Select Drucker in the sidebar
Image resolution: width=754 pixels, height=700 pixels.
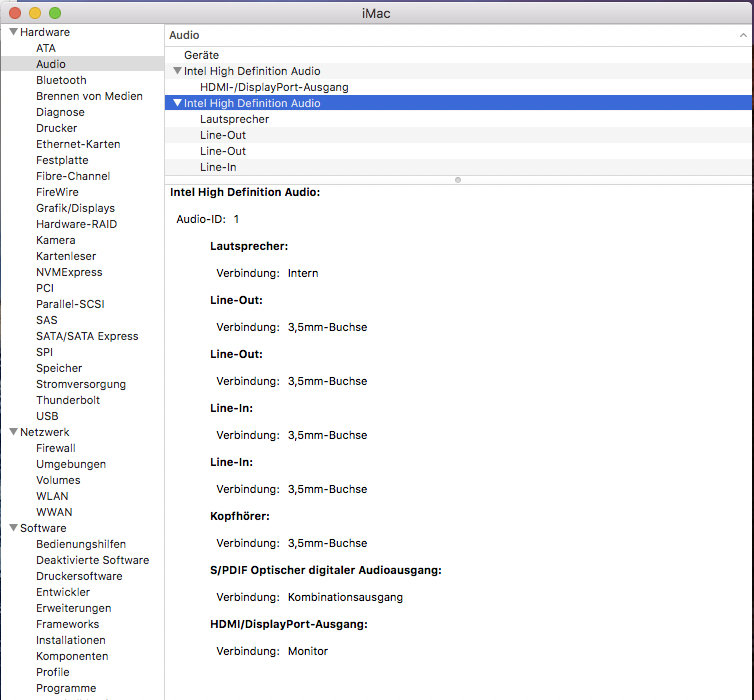[56, 128]
